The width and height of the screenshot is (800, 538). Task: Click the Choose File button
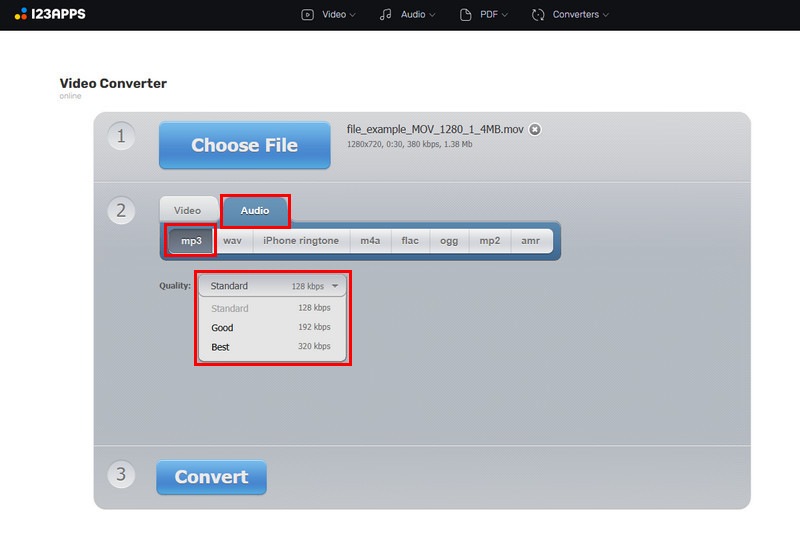click(x=244, y=146)
